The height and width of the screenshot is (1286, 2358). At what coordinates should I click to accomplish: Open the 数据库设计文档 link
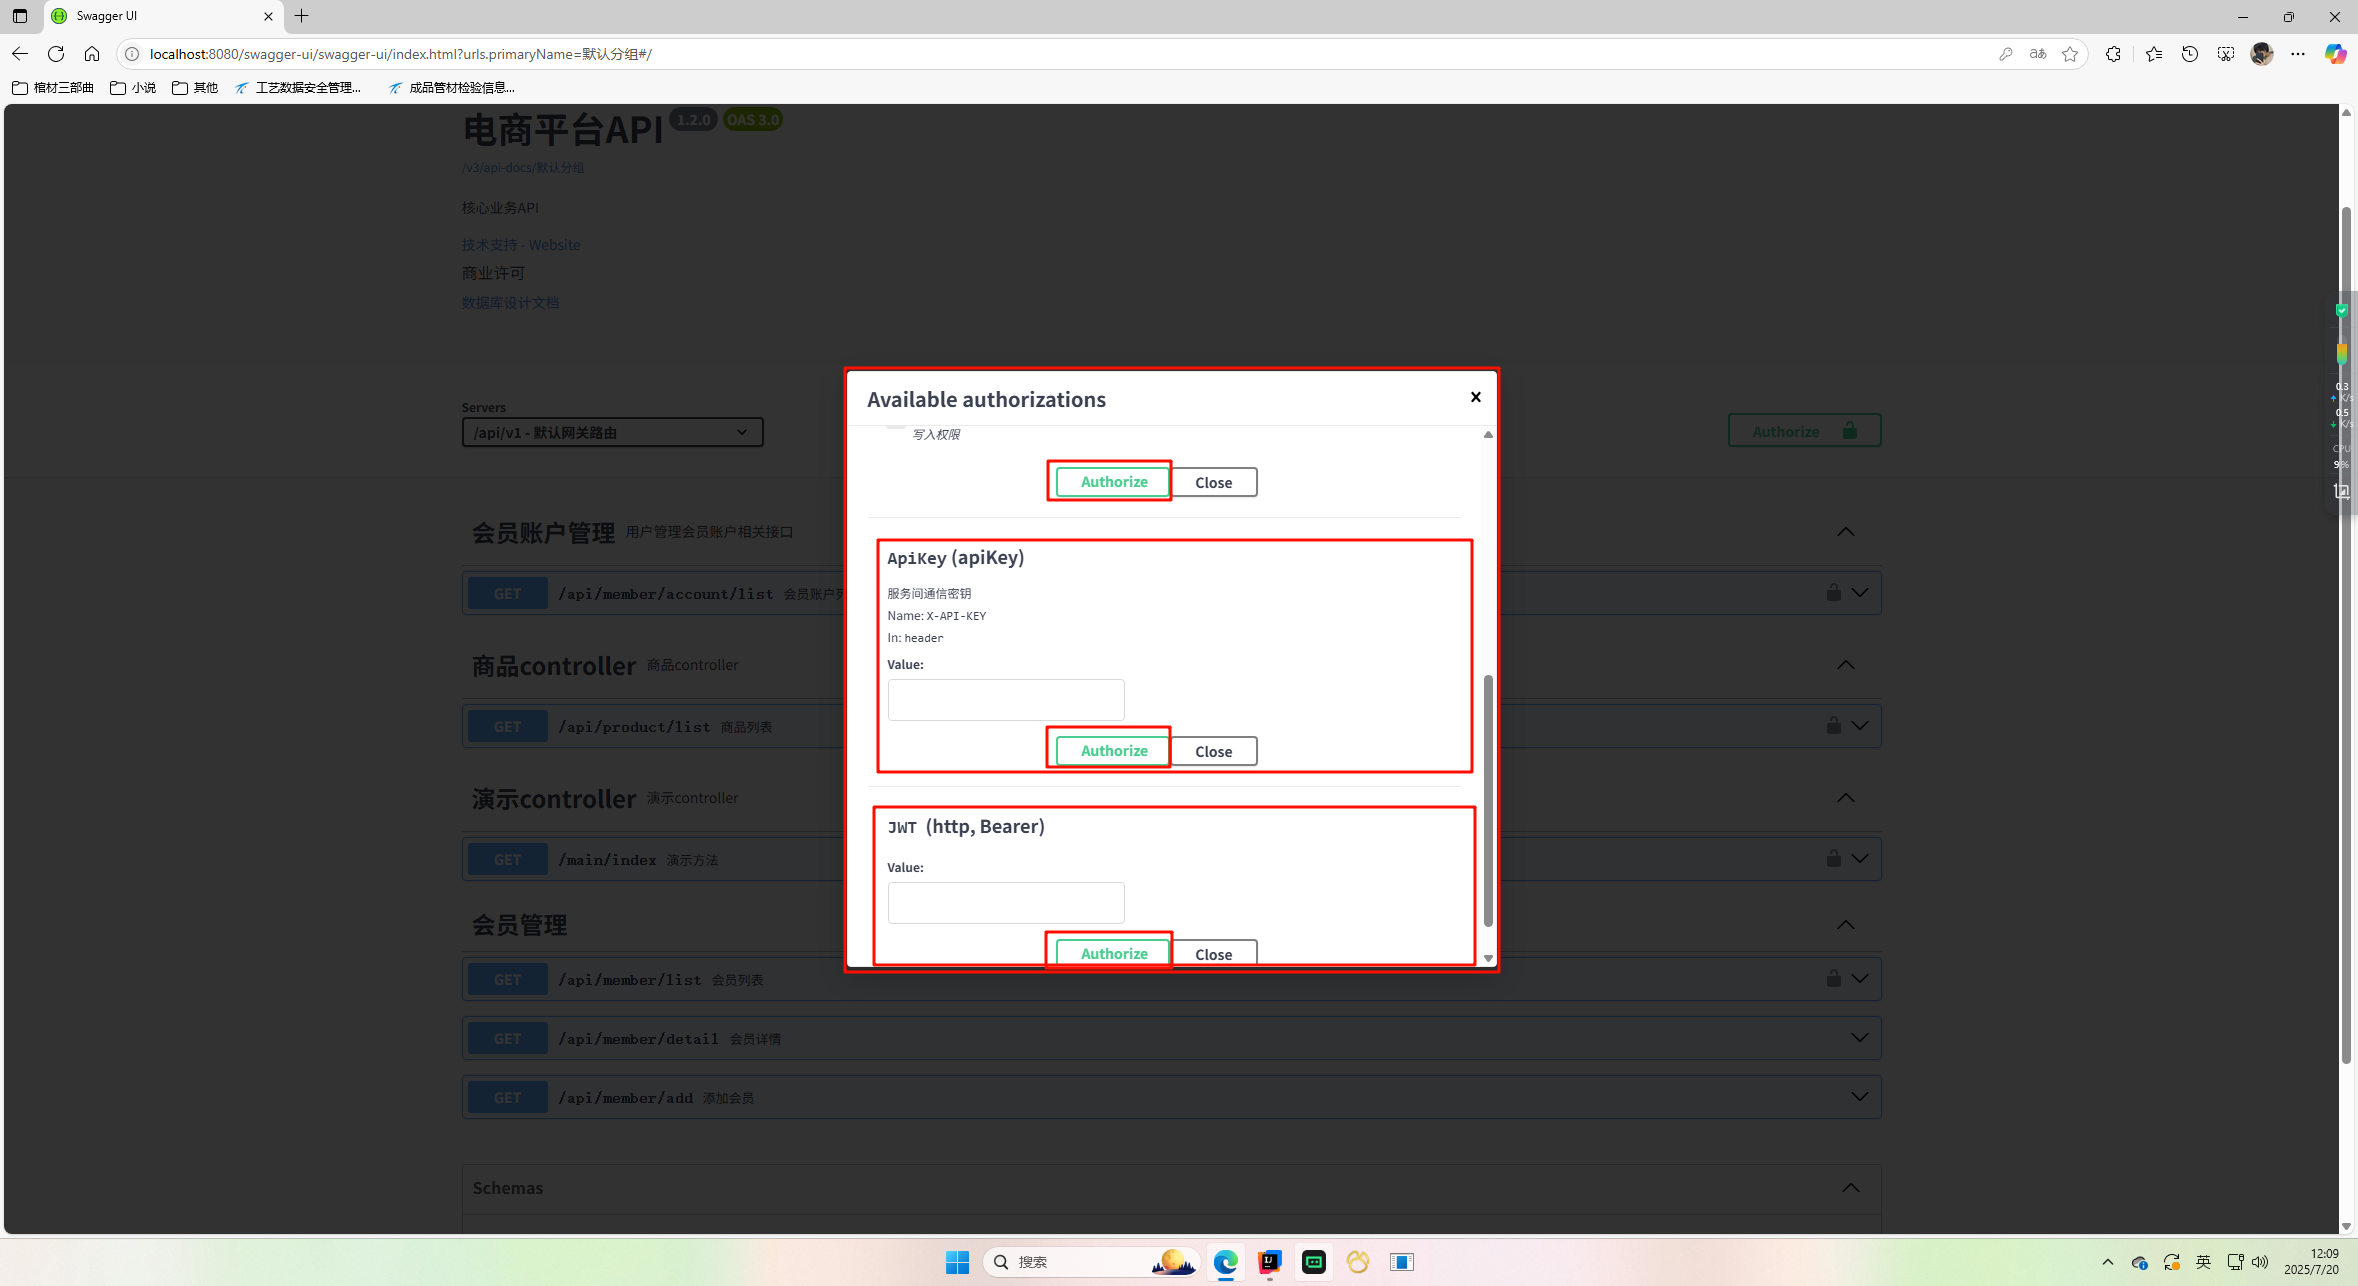[510, 302]
